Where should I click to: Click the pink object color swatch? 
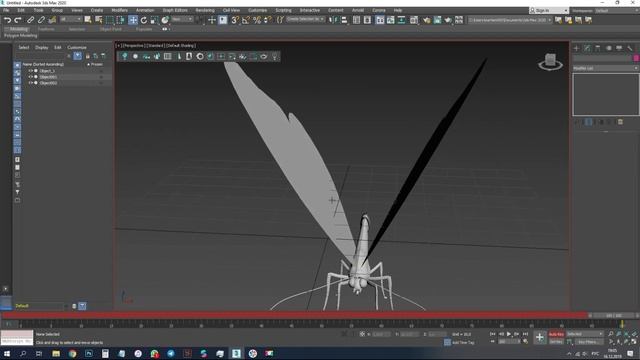pyautogui.click(x=636, y=58)
